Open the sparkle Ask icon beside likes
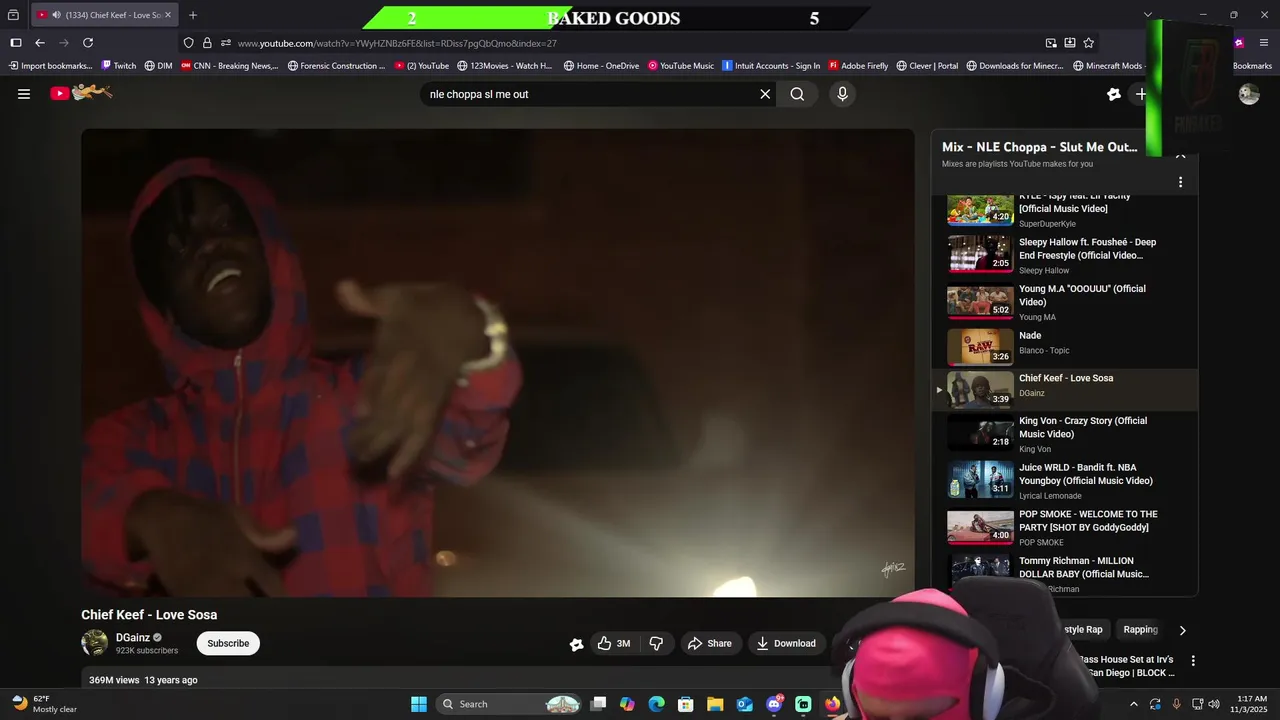The width and height of the screenshot is (1280, 720). click(576, 644)
